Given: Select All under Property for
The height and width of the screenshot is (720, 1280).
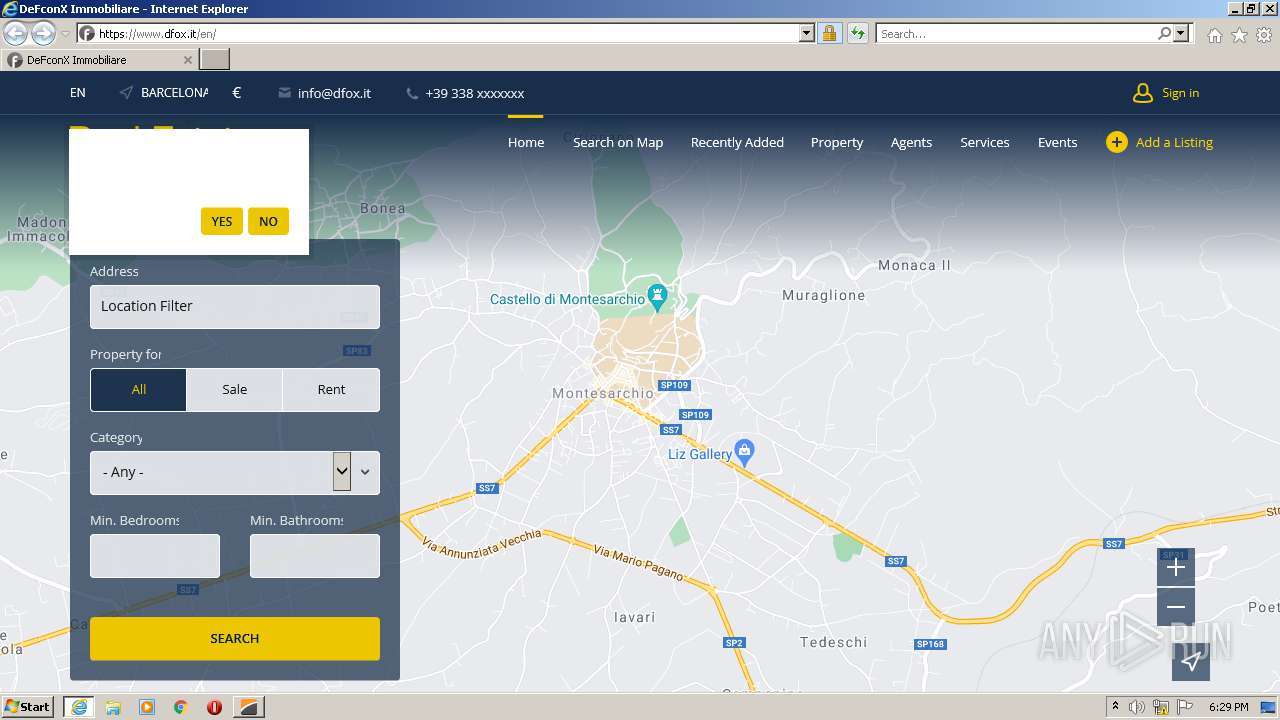Looking at the screenshot, I should click(x=138, y=390).
